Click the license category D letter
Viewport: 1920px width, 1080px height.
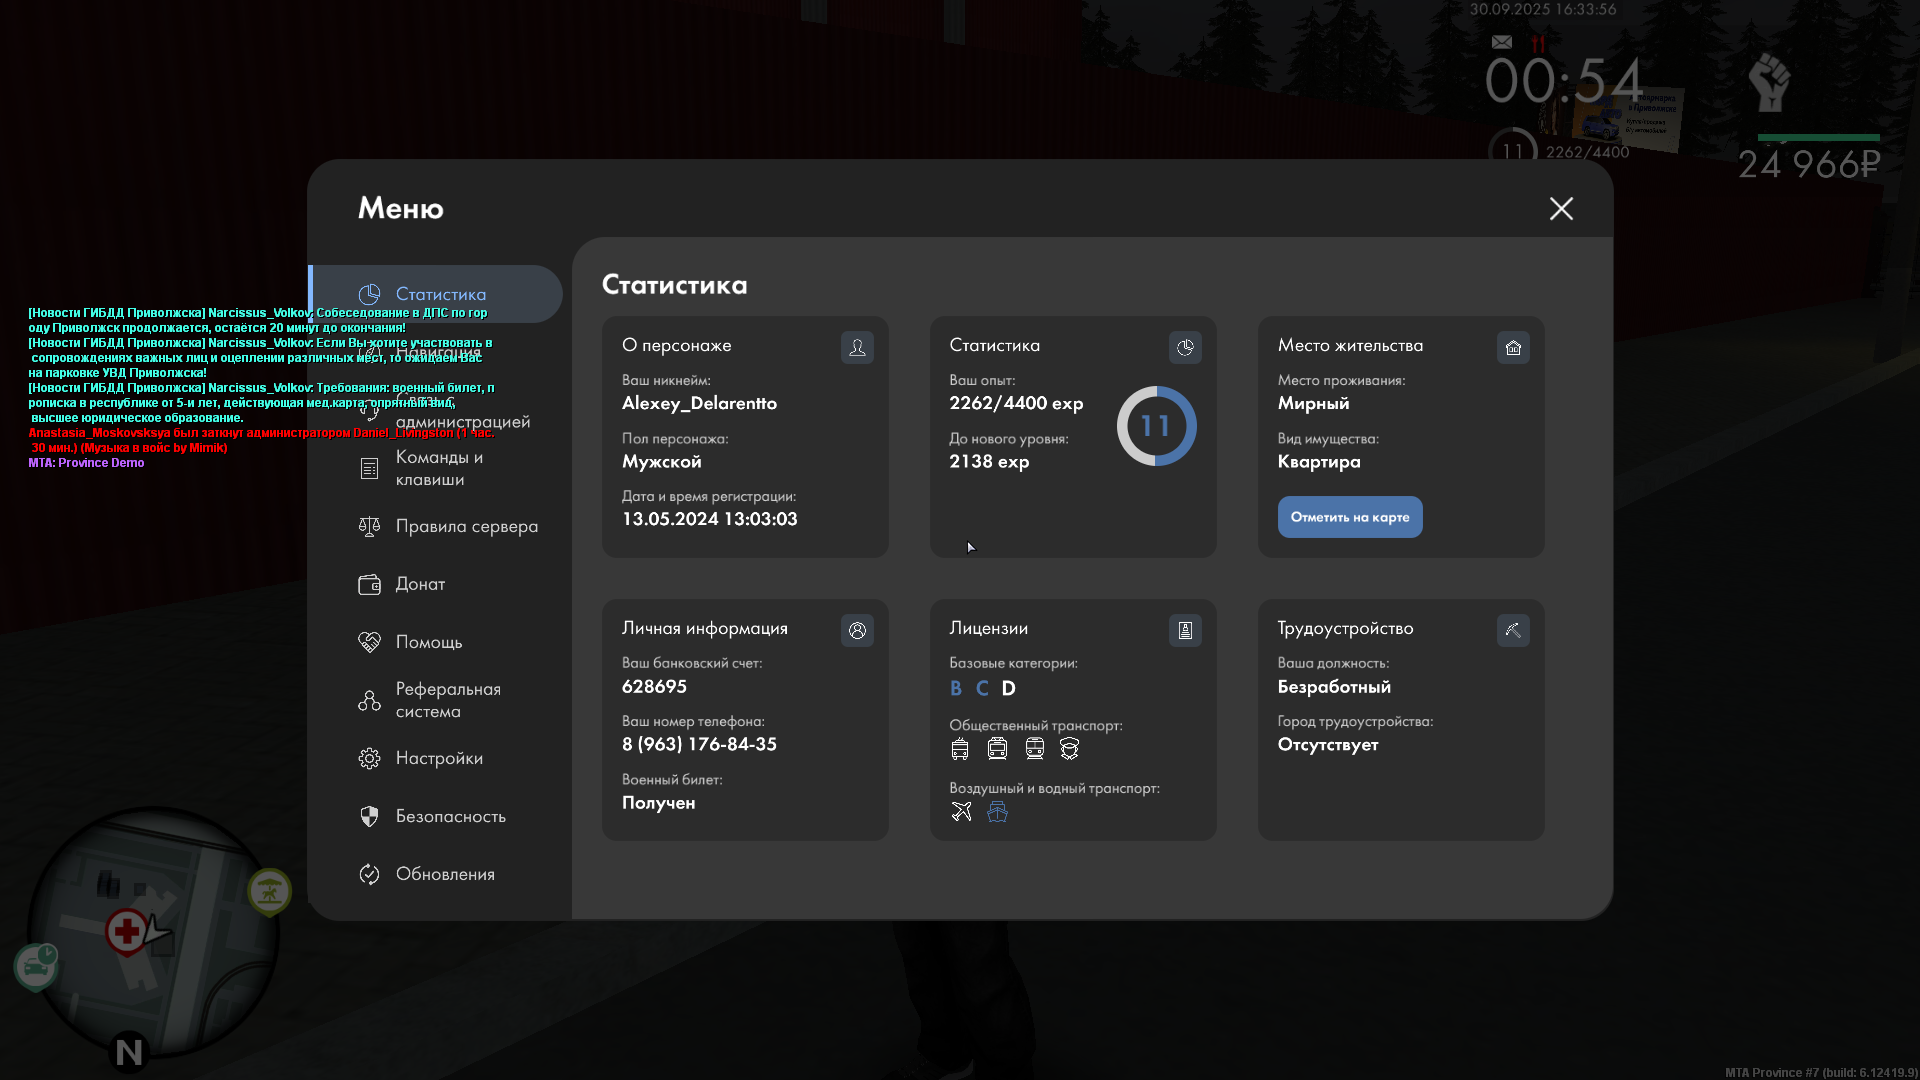(x=1008, y=688)
